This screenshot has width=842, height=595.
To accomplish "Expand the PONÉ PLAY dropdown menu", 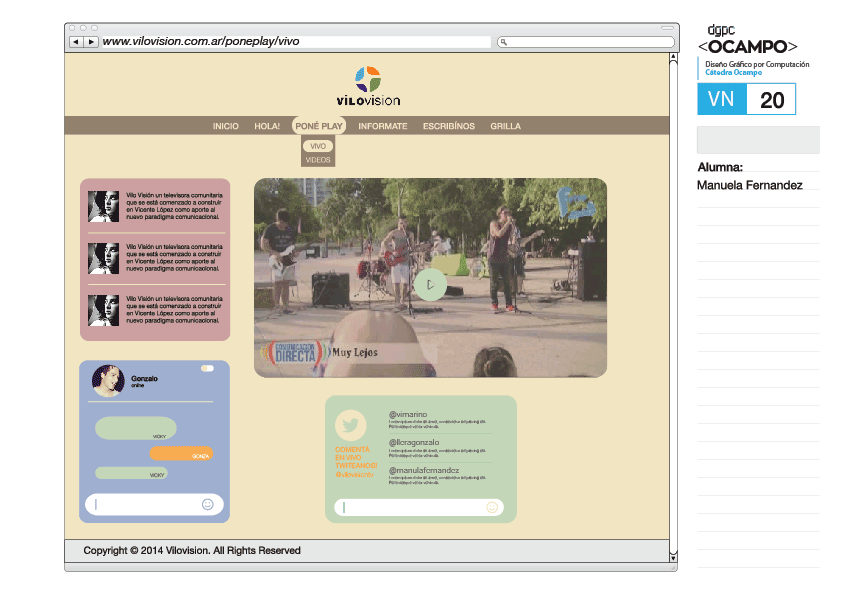I will click(x=319, y=126).
